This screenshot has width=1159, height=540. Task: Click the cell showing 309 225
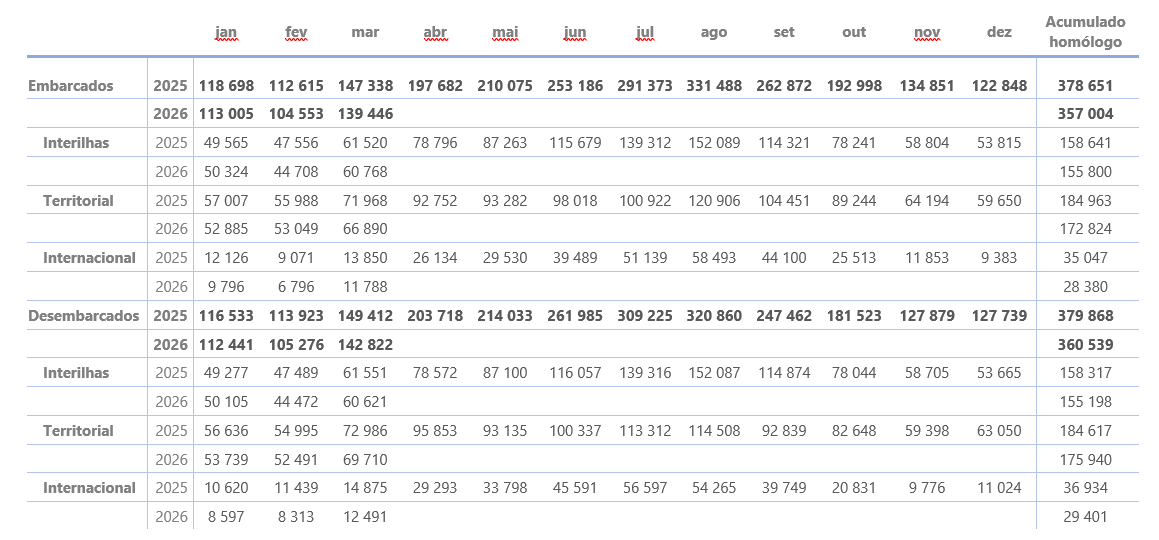(645, 316)
